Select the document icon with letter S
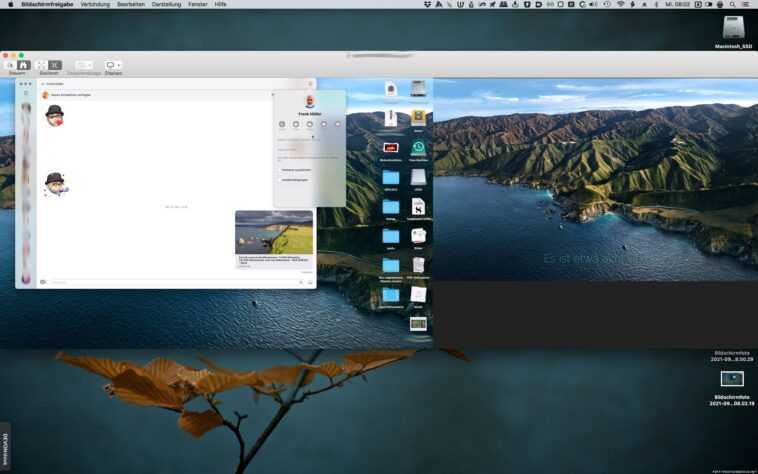 click(418, 208)
